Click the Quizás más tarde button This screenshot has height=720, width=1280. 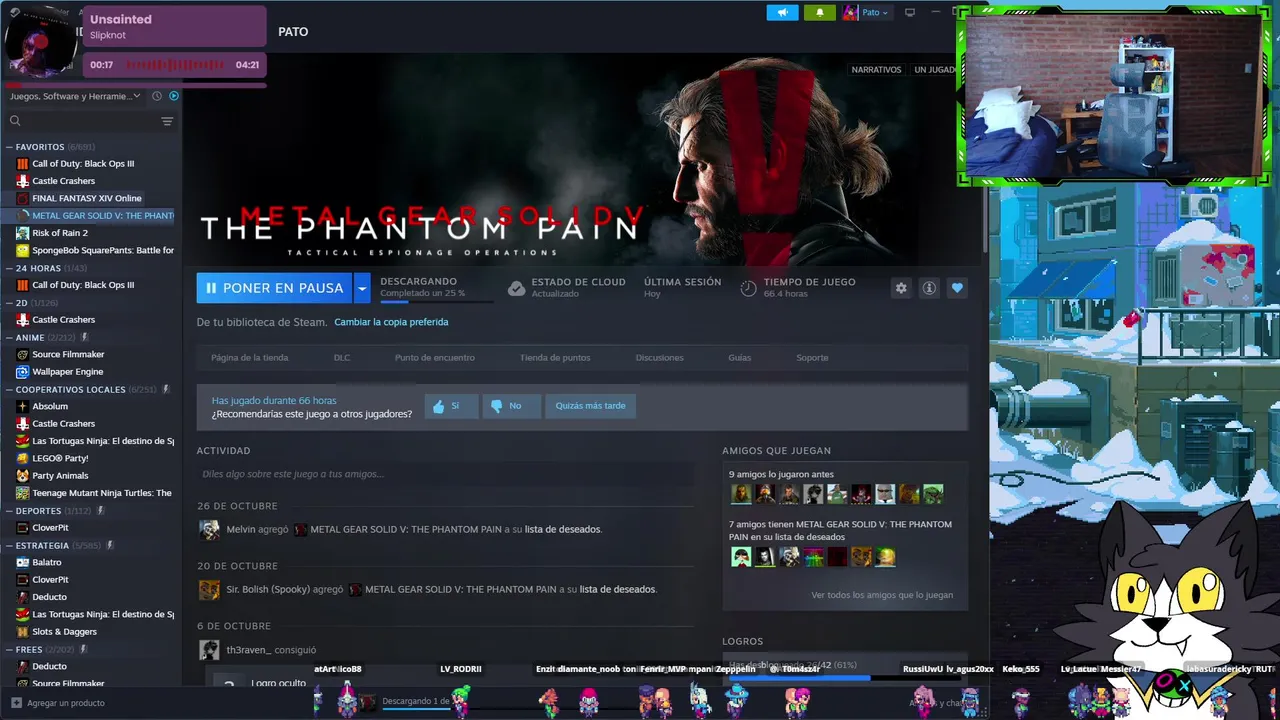tap(590, 406)
